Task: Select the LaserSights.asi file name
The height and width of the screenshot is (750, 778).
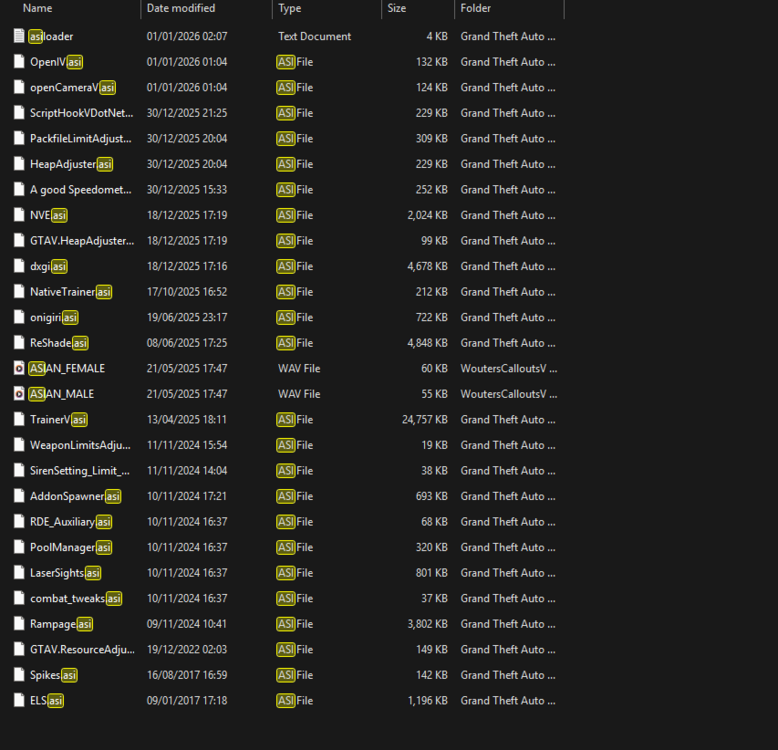Action: click(x=65, y=573)
